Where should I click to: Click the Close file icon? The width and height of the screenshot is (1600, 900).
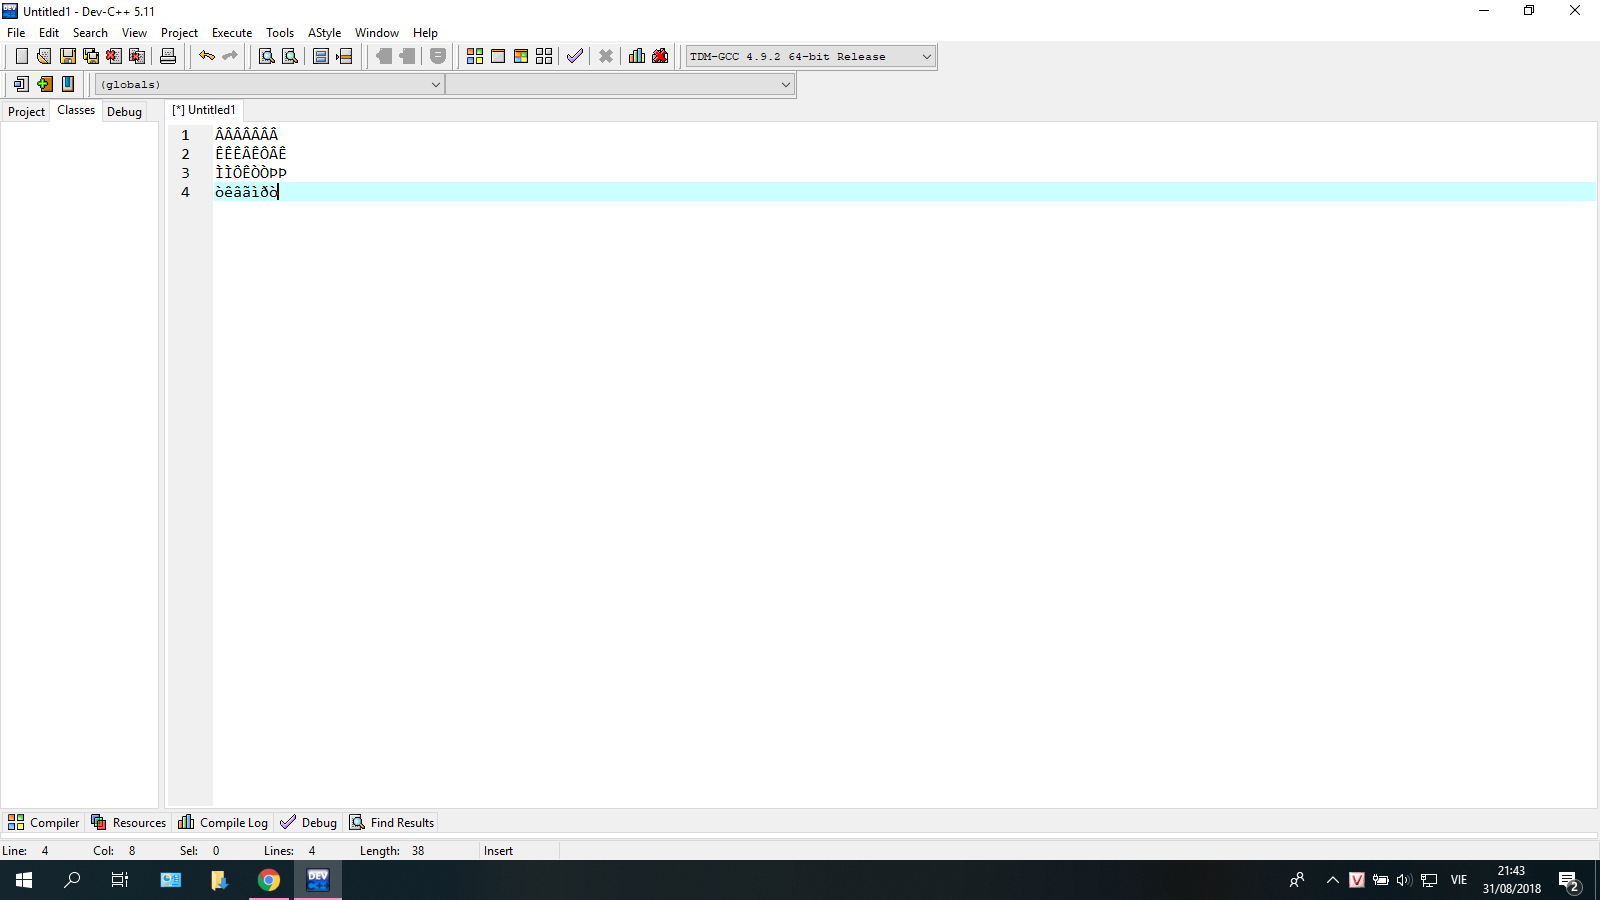tap(114, 56)
